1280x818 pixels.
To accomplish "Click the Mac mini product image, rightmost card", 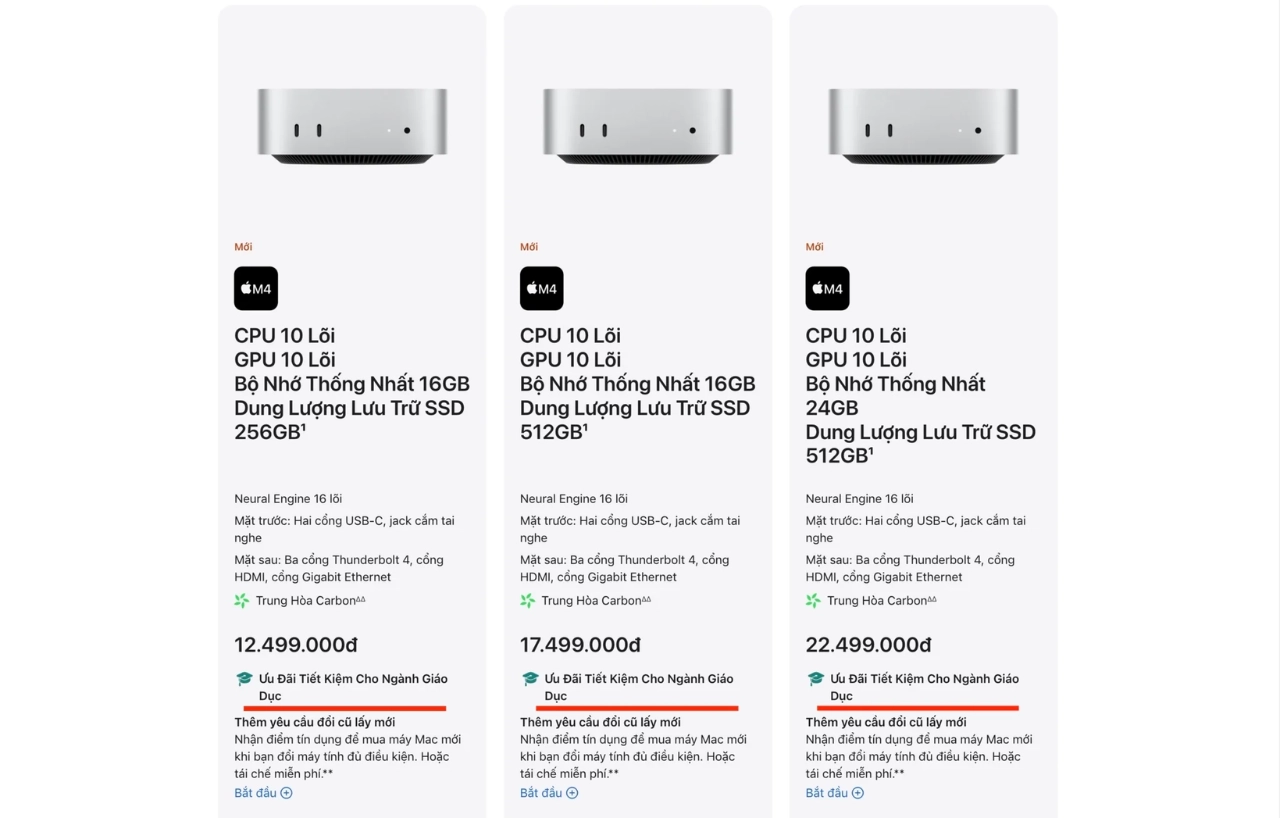I will pos(922,125).
